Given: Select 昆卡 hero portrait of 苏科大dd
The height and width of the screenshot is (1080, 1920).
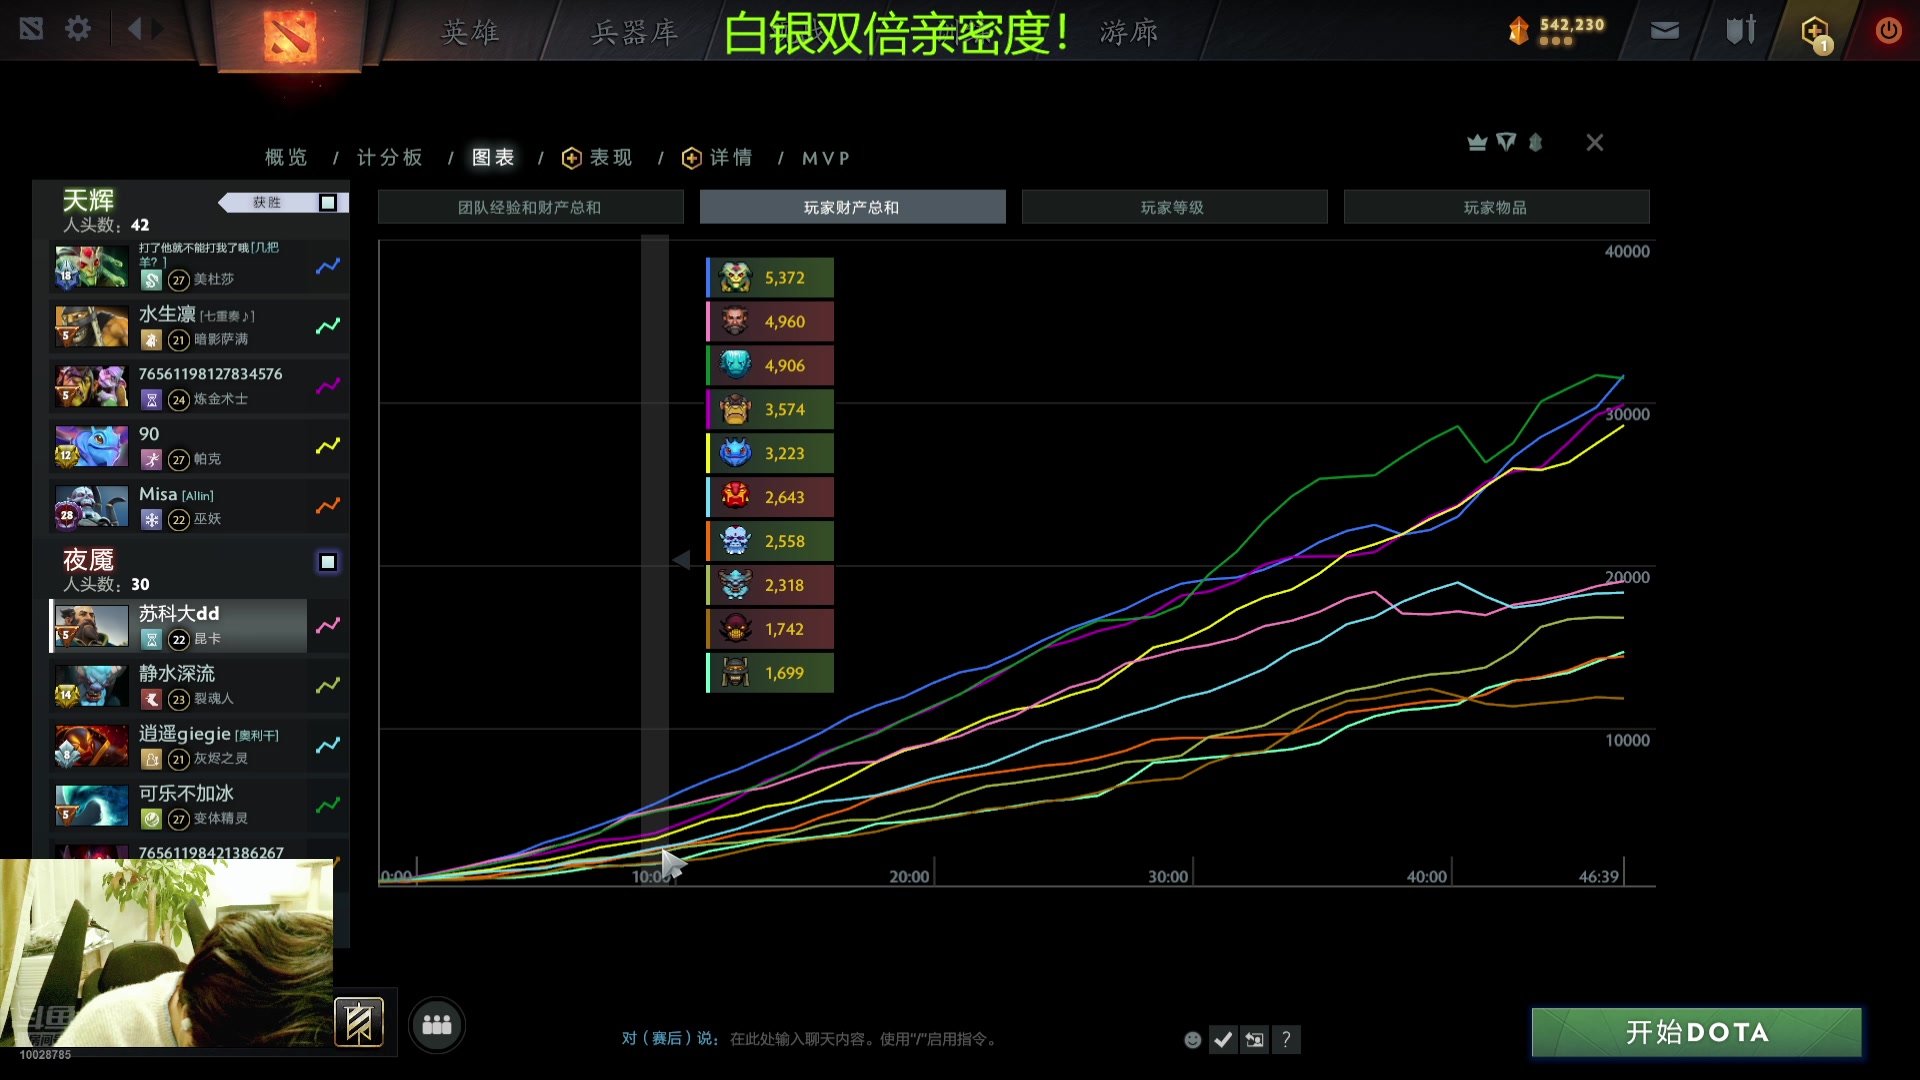Looking at the screenshot, I should pyautogui.click(x=91, y=626).
